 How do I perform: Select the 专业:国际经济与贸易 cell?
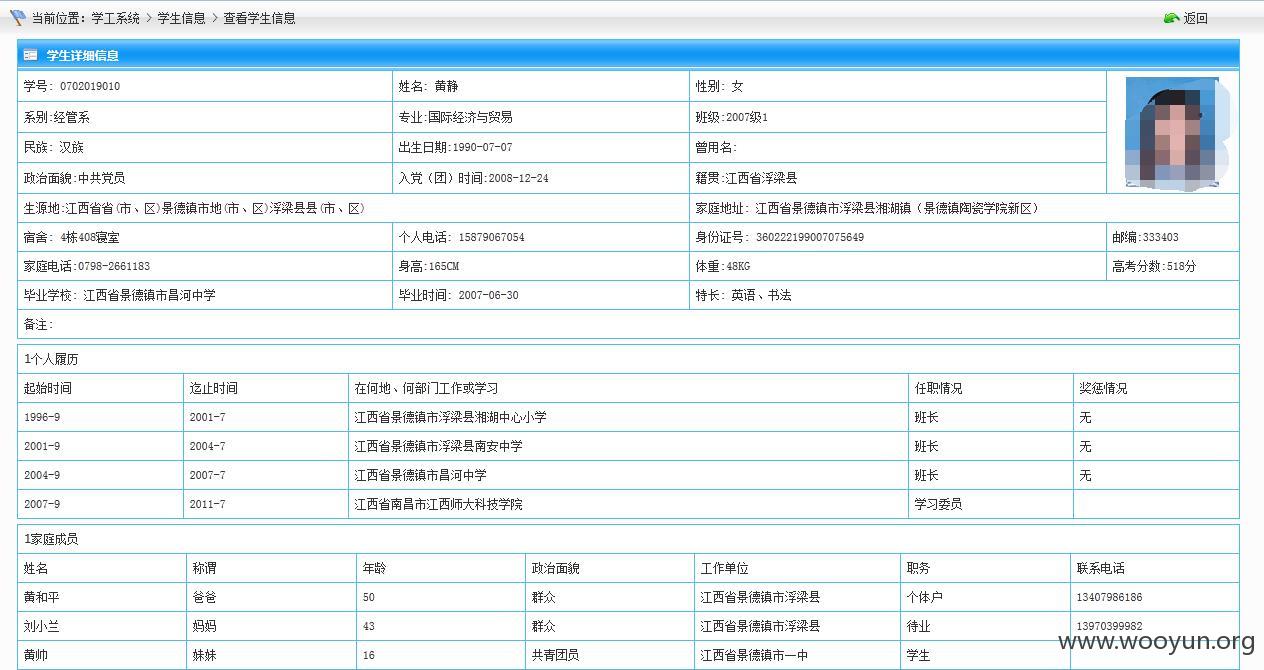(541, 117)
